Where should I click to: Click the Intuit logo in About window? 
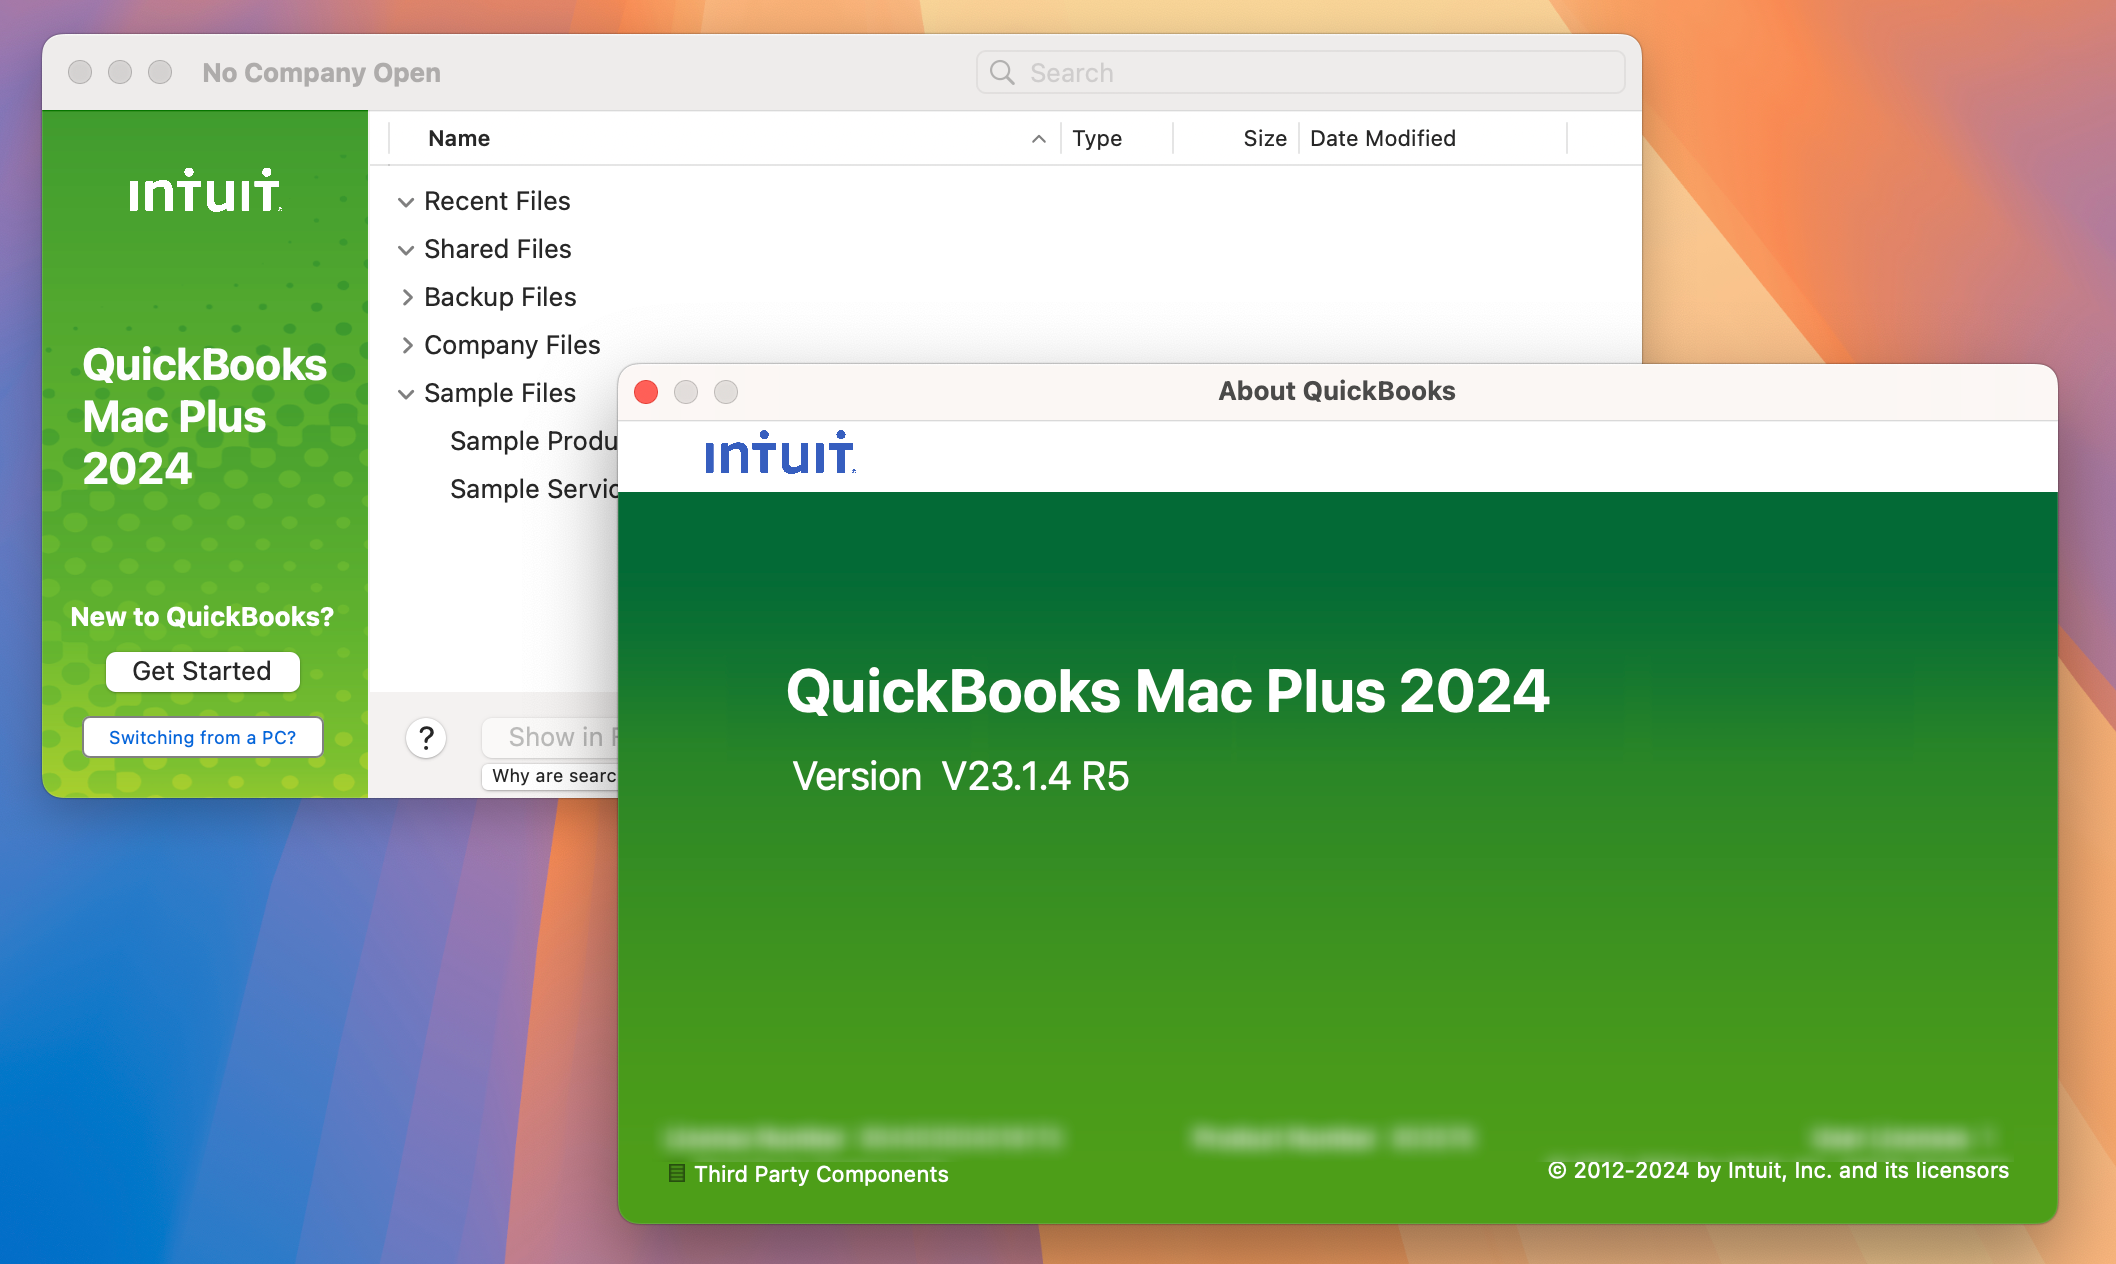coord(780,453)
